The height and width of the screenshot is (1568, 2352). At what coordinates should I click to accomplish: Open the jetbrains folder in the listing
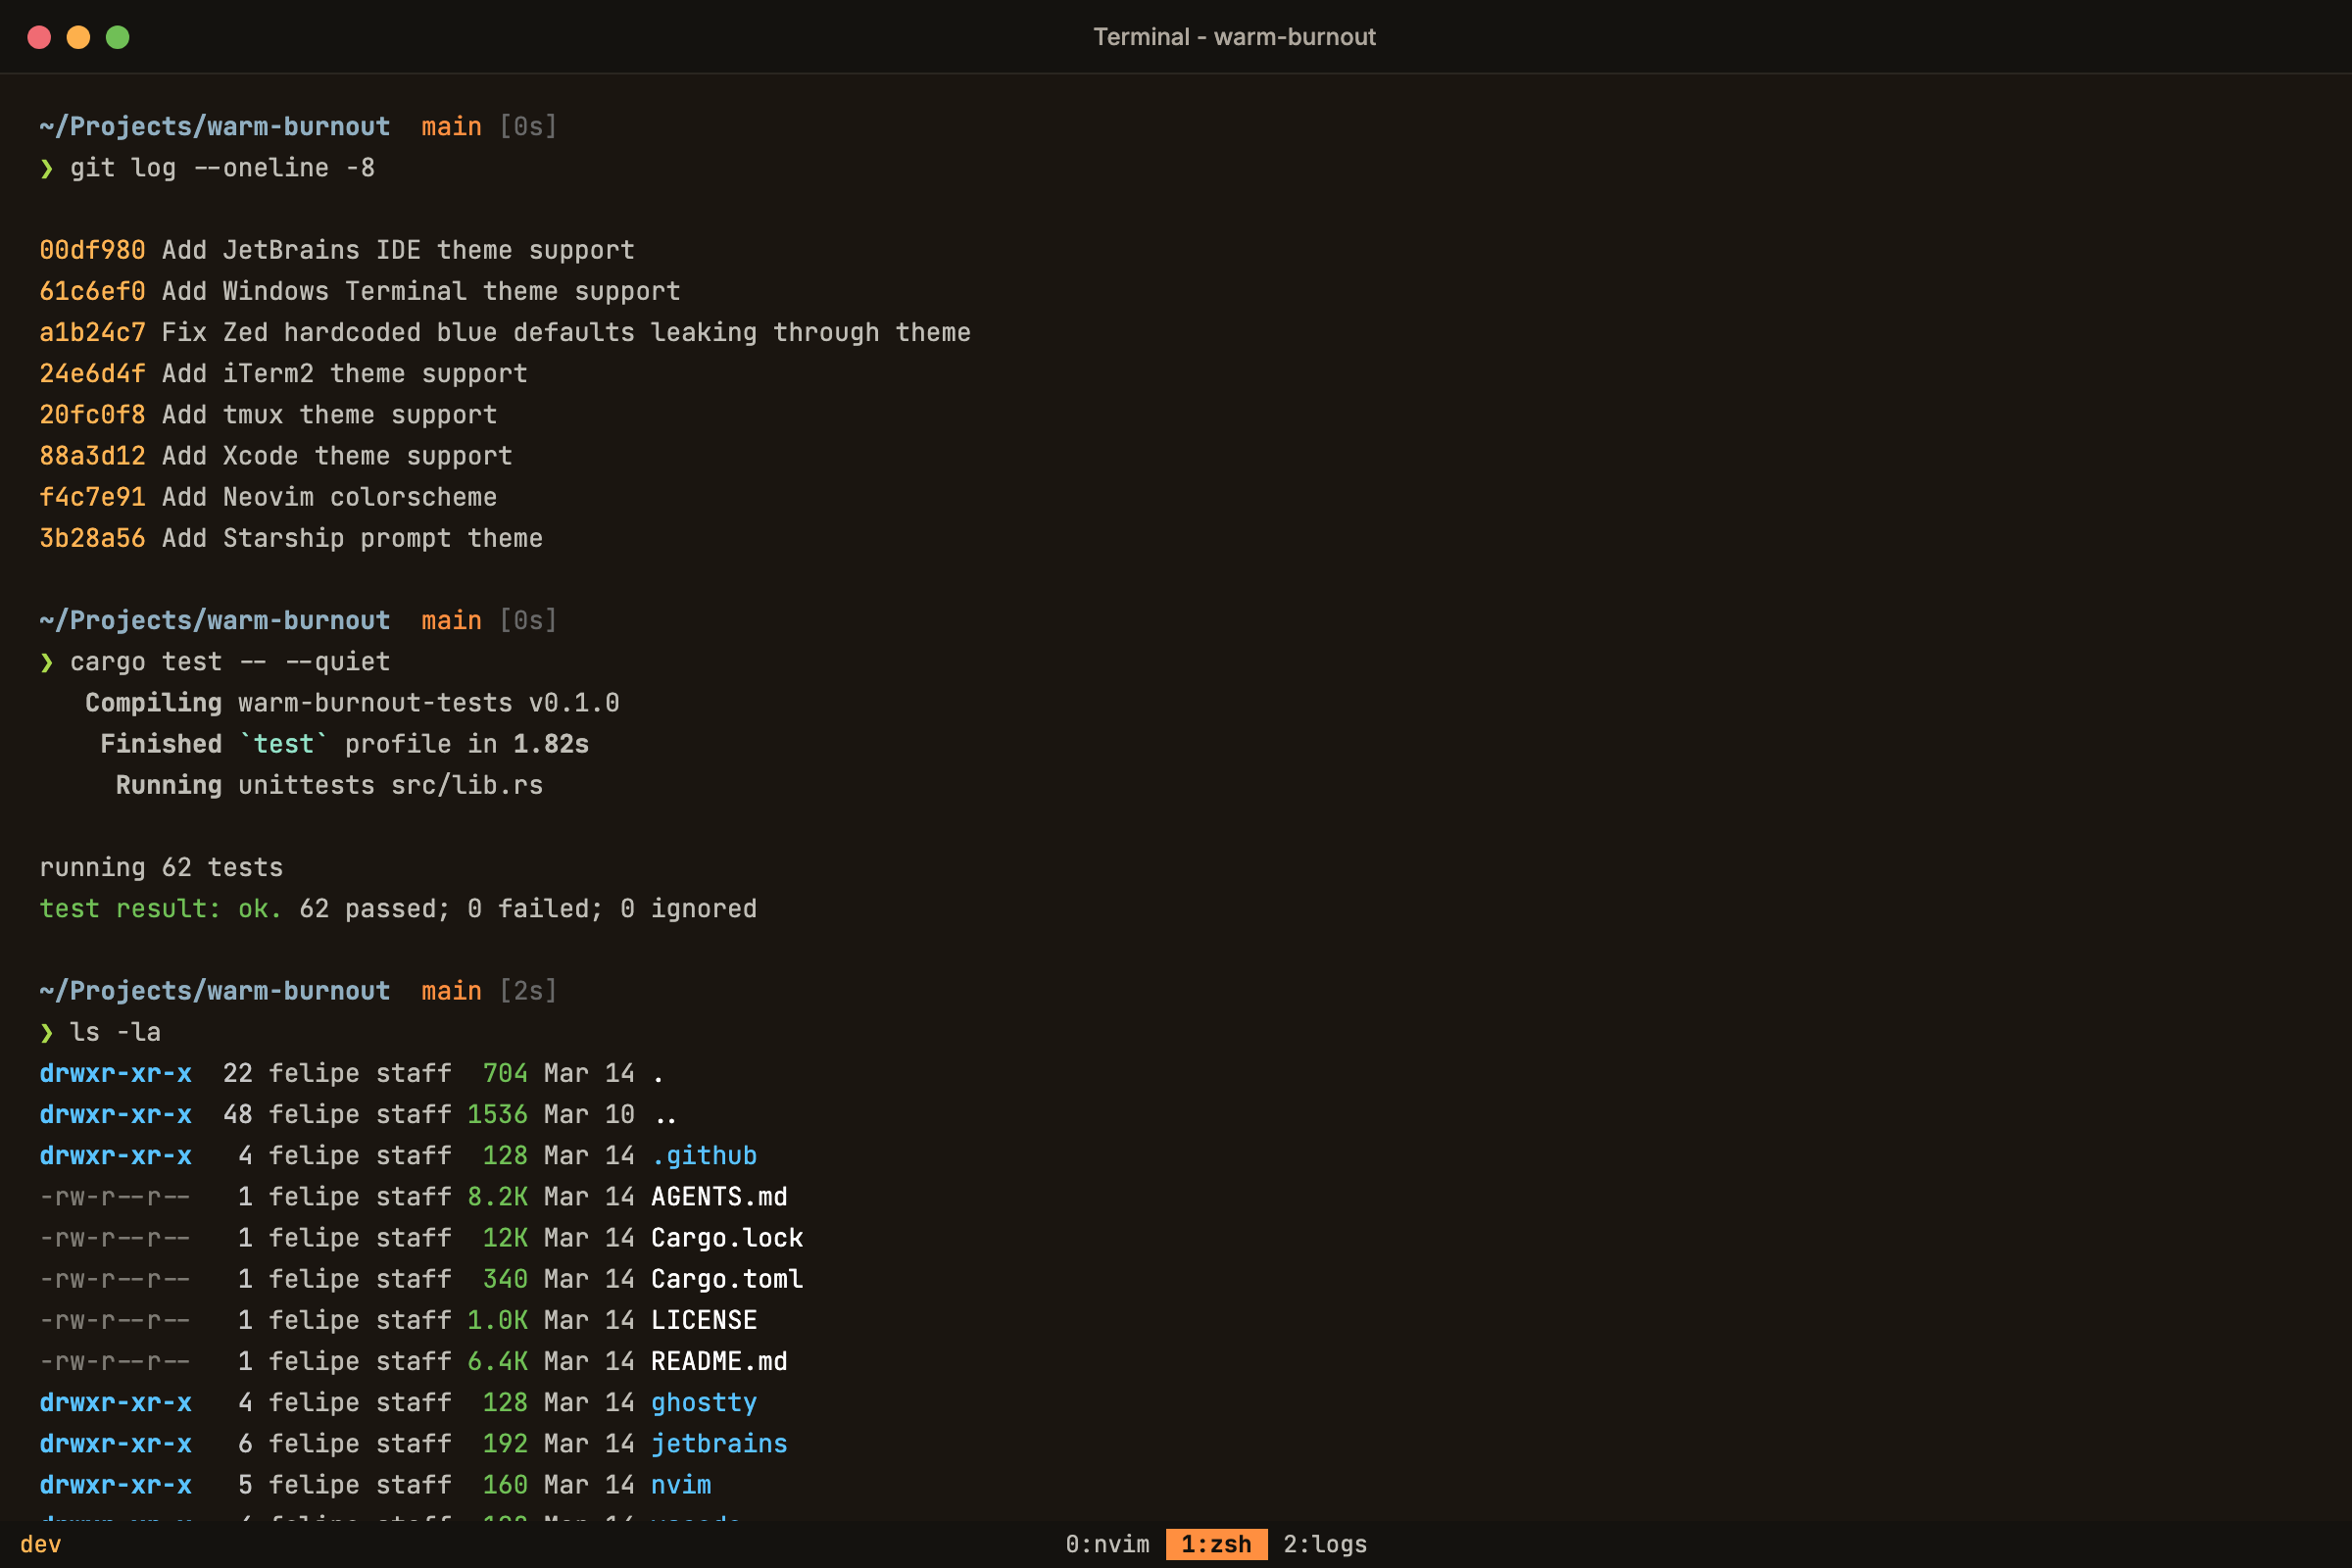click(x=719, y=1443)
